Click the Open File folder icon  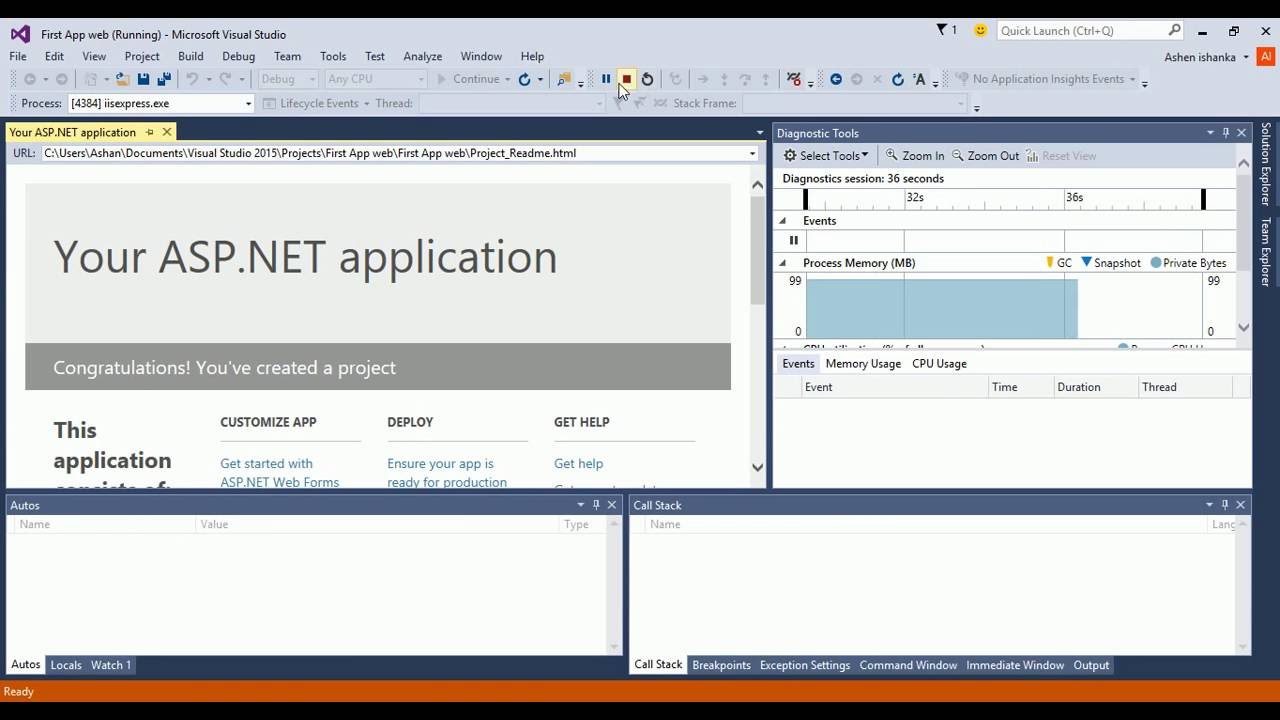tap(122, 79)
